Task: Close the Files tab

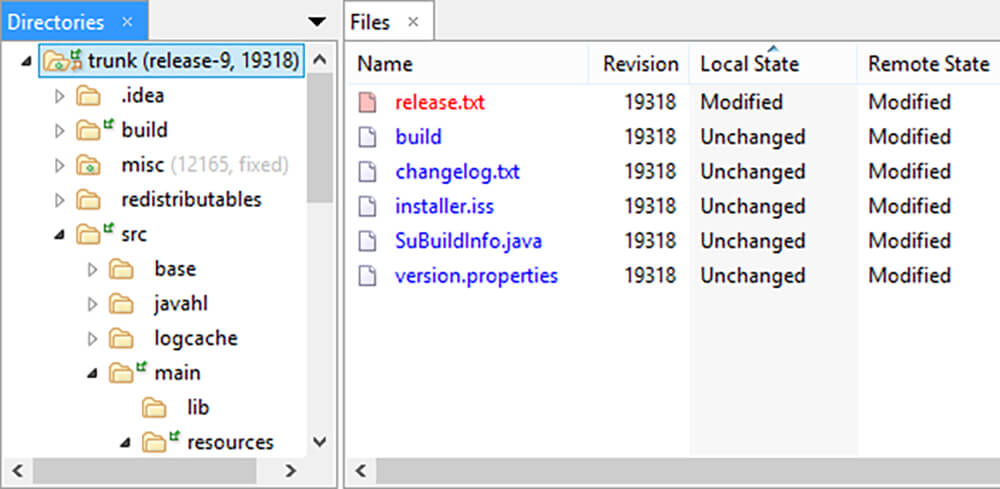Action: click(413, 22)
